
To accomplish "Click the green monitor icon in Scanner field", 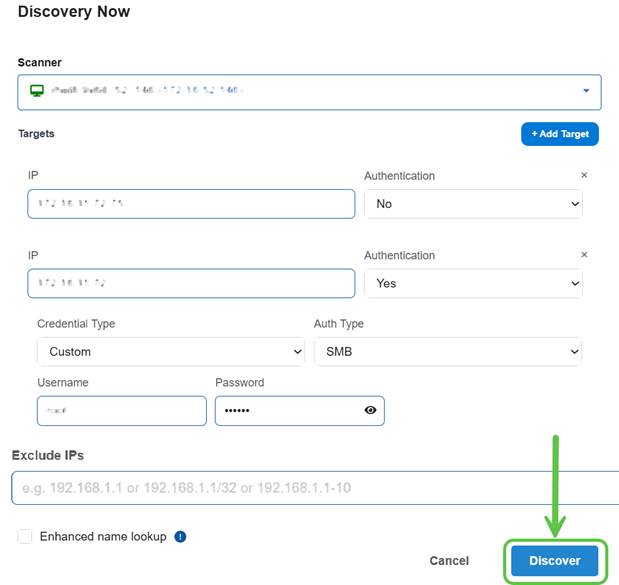I will [36, 91].
